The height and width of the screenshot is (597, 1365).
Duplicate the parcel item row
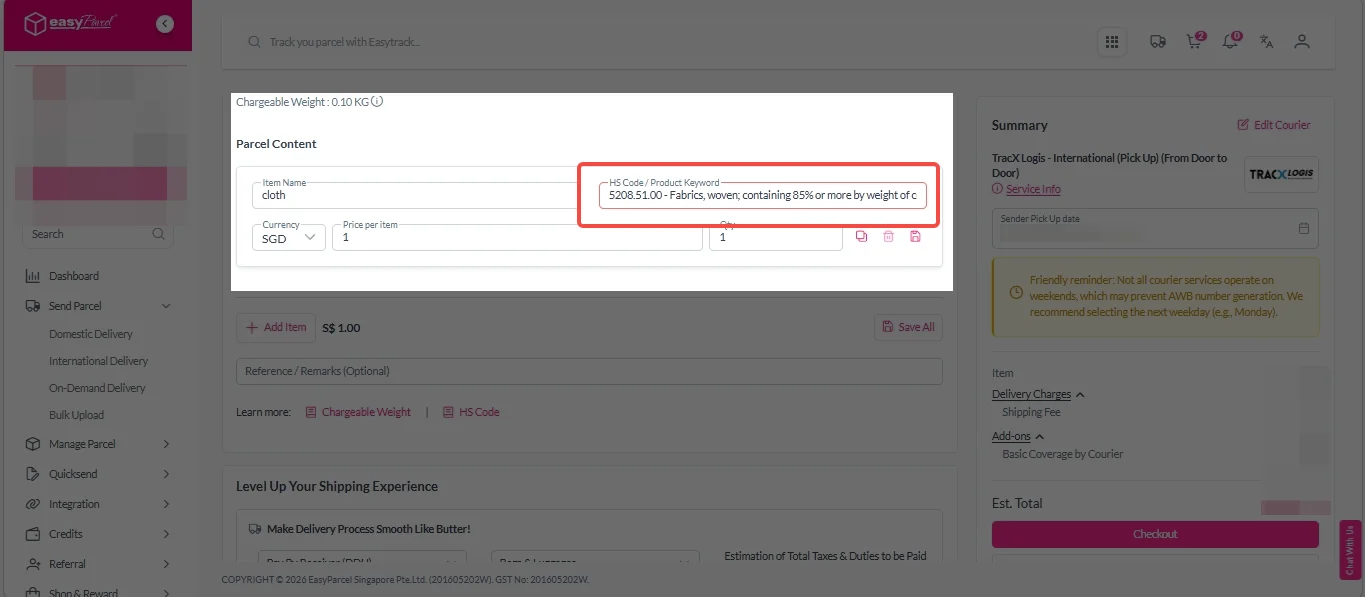862,237
